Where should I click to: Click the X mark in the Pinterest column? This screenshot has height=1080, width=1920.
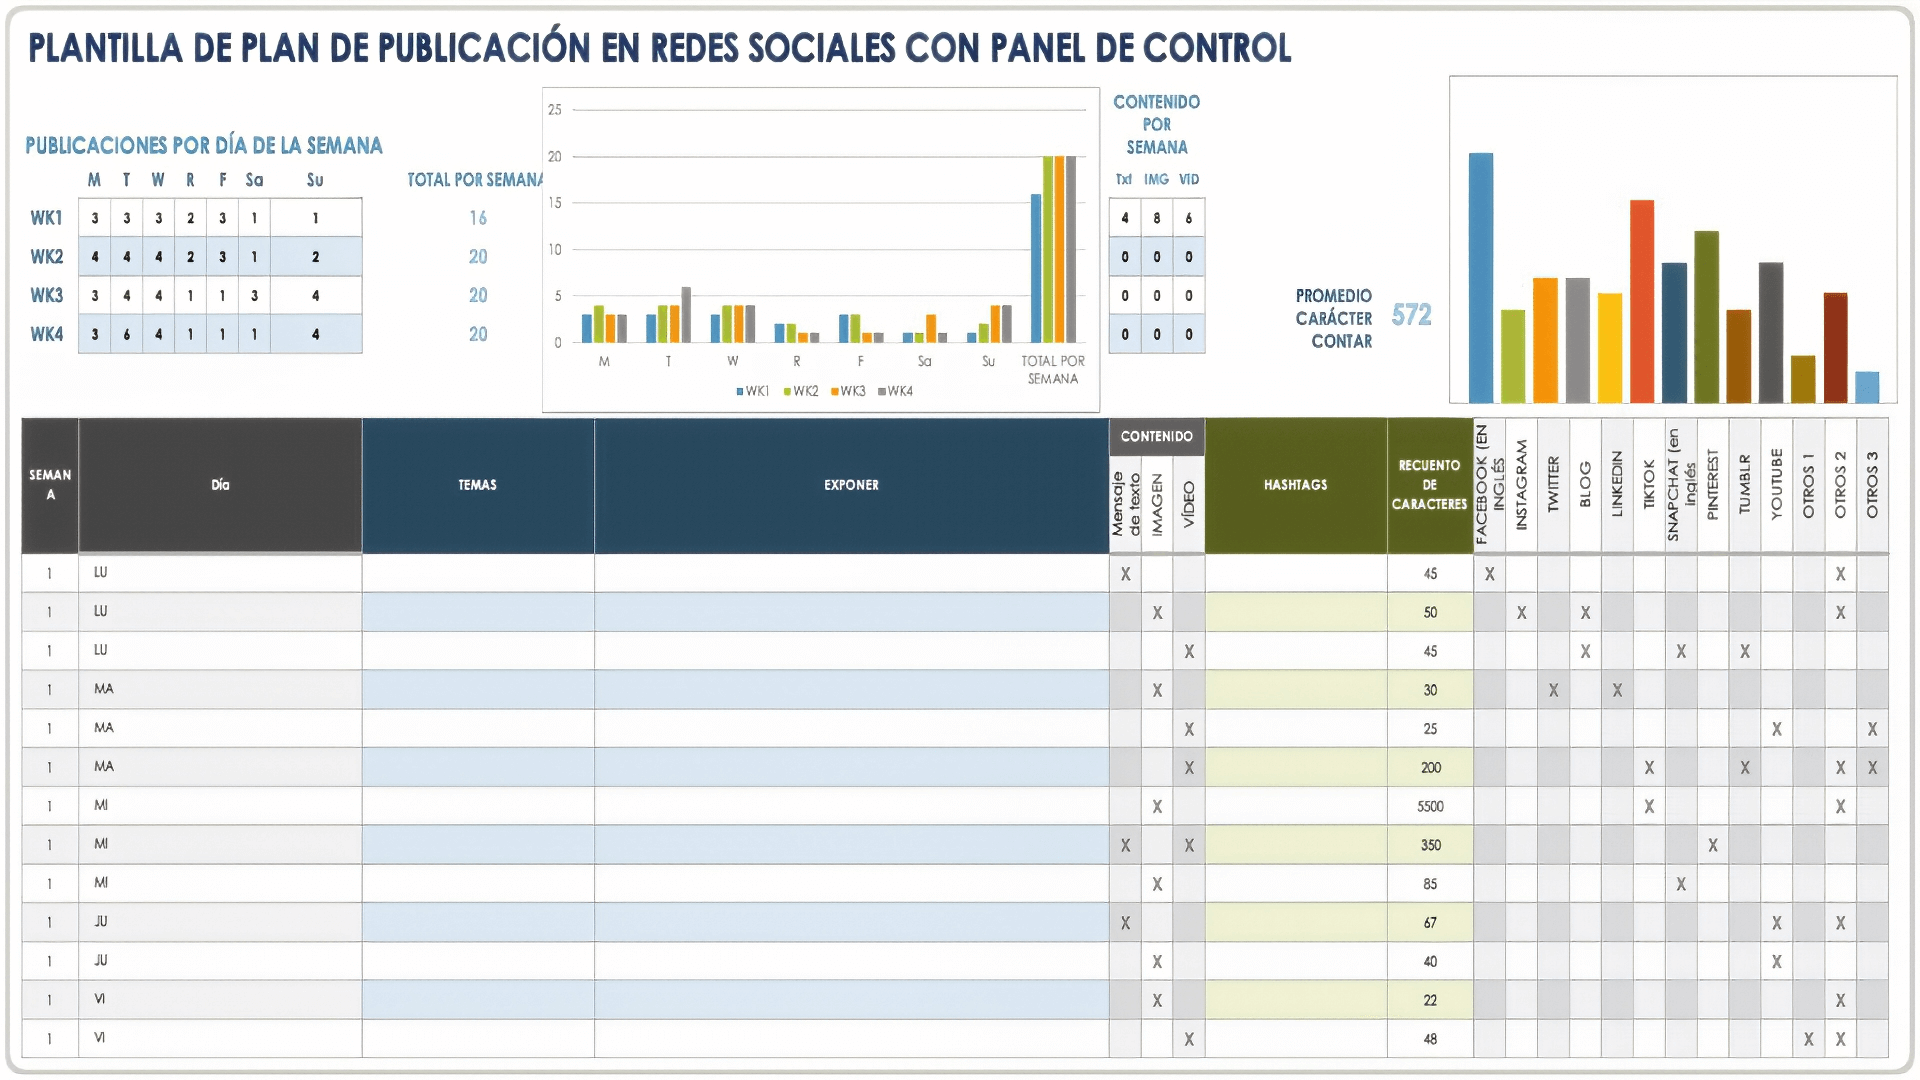coord(1713,845)
